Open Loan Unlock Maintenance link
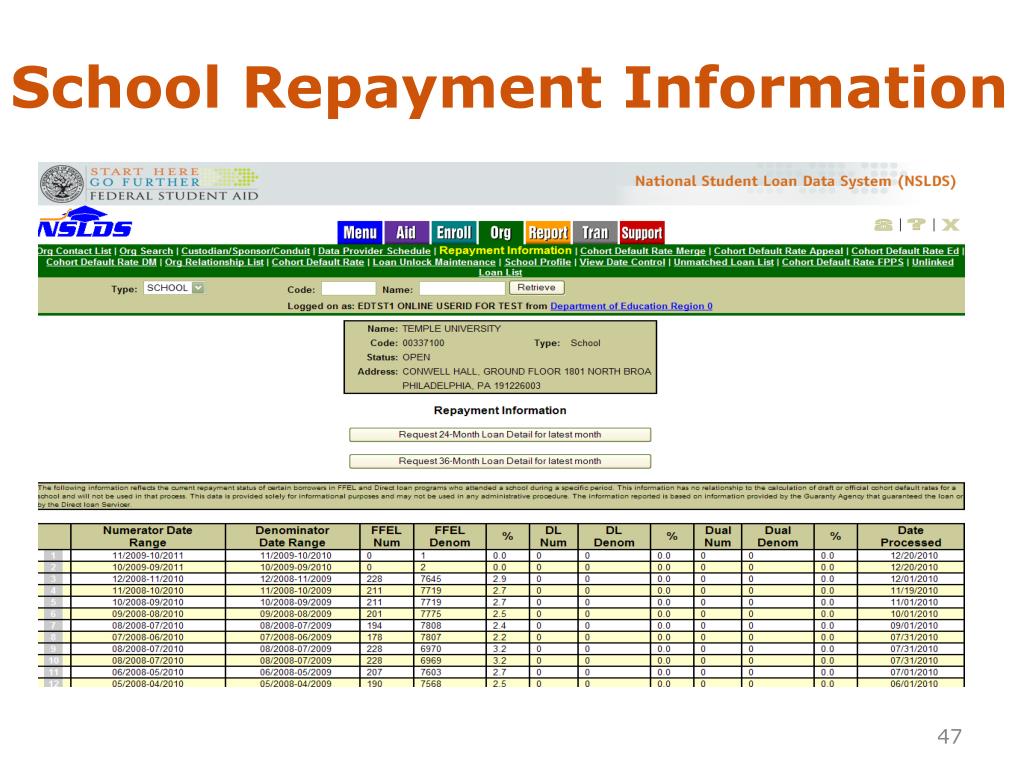Viewport: 1024px width, 768px height. click(434, 262)
